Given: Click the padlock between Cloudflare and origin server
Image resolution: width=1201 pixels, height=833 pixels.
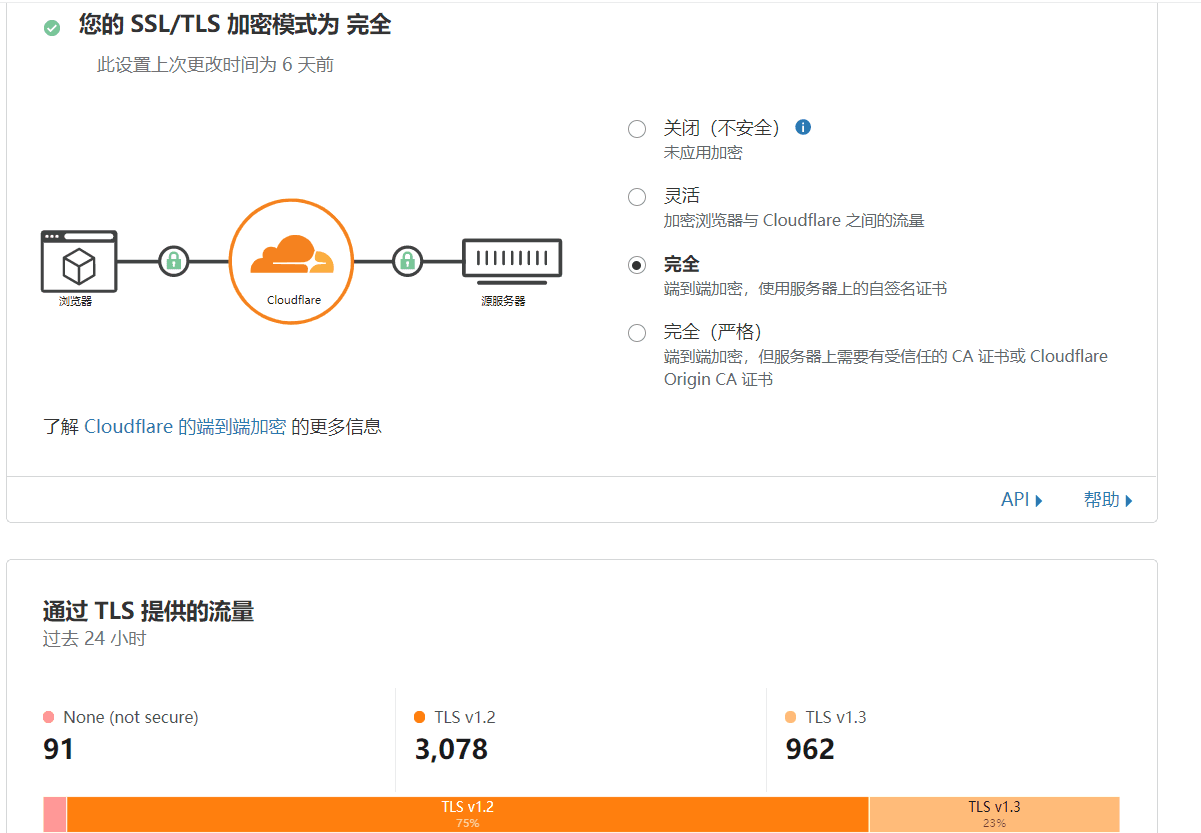Looking at the screenshot, I should point(407,262).
